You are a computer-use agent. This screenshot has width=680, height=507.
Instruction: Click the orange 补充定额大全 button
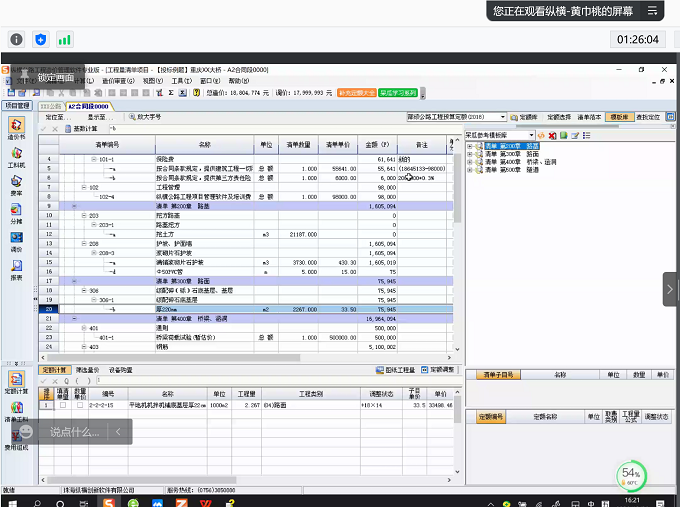[x=356, y=93]
